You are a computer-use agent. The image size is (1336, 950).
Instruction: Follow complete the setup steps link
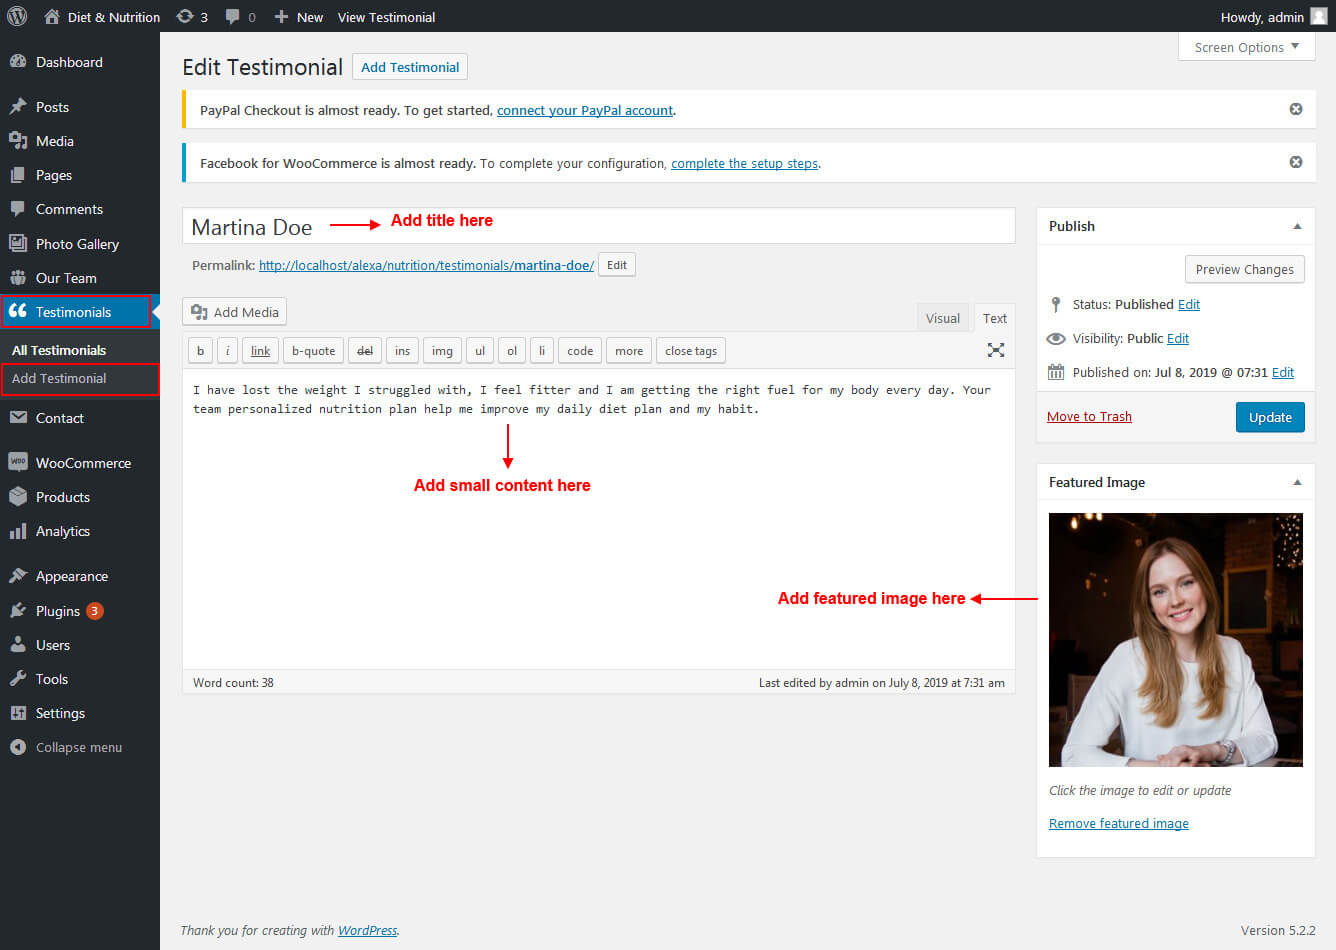pos(744,163)
